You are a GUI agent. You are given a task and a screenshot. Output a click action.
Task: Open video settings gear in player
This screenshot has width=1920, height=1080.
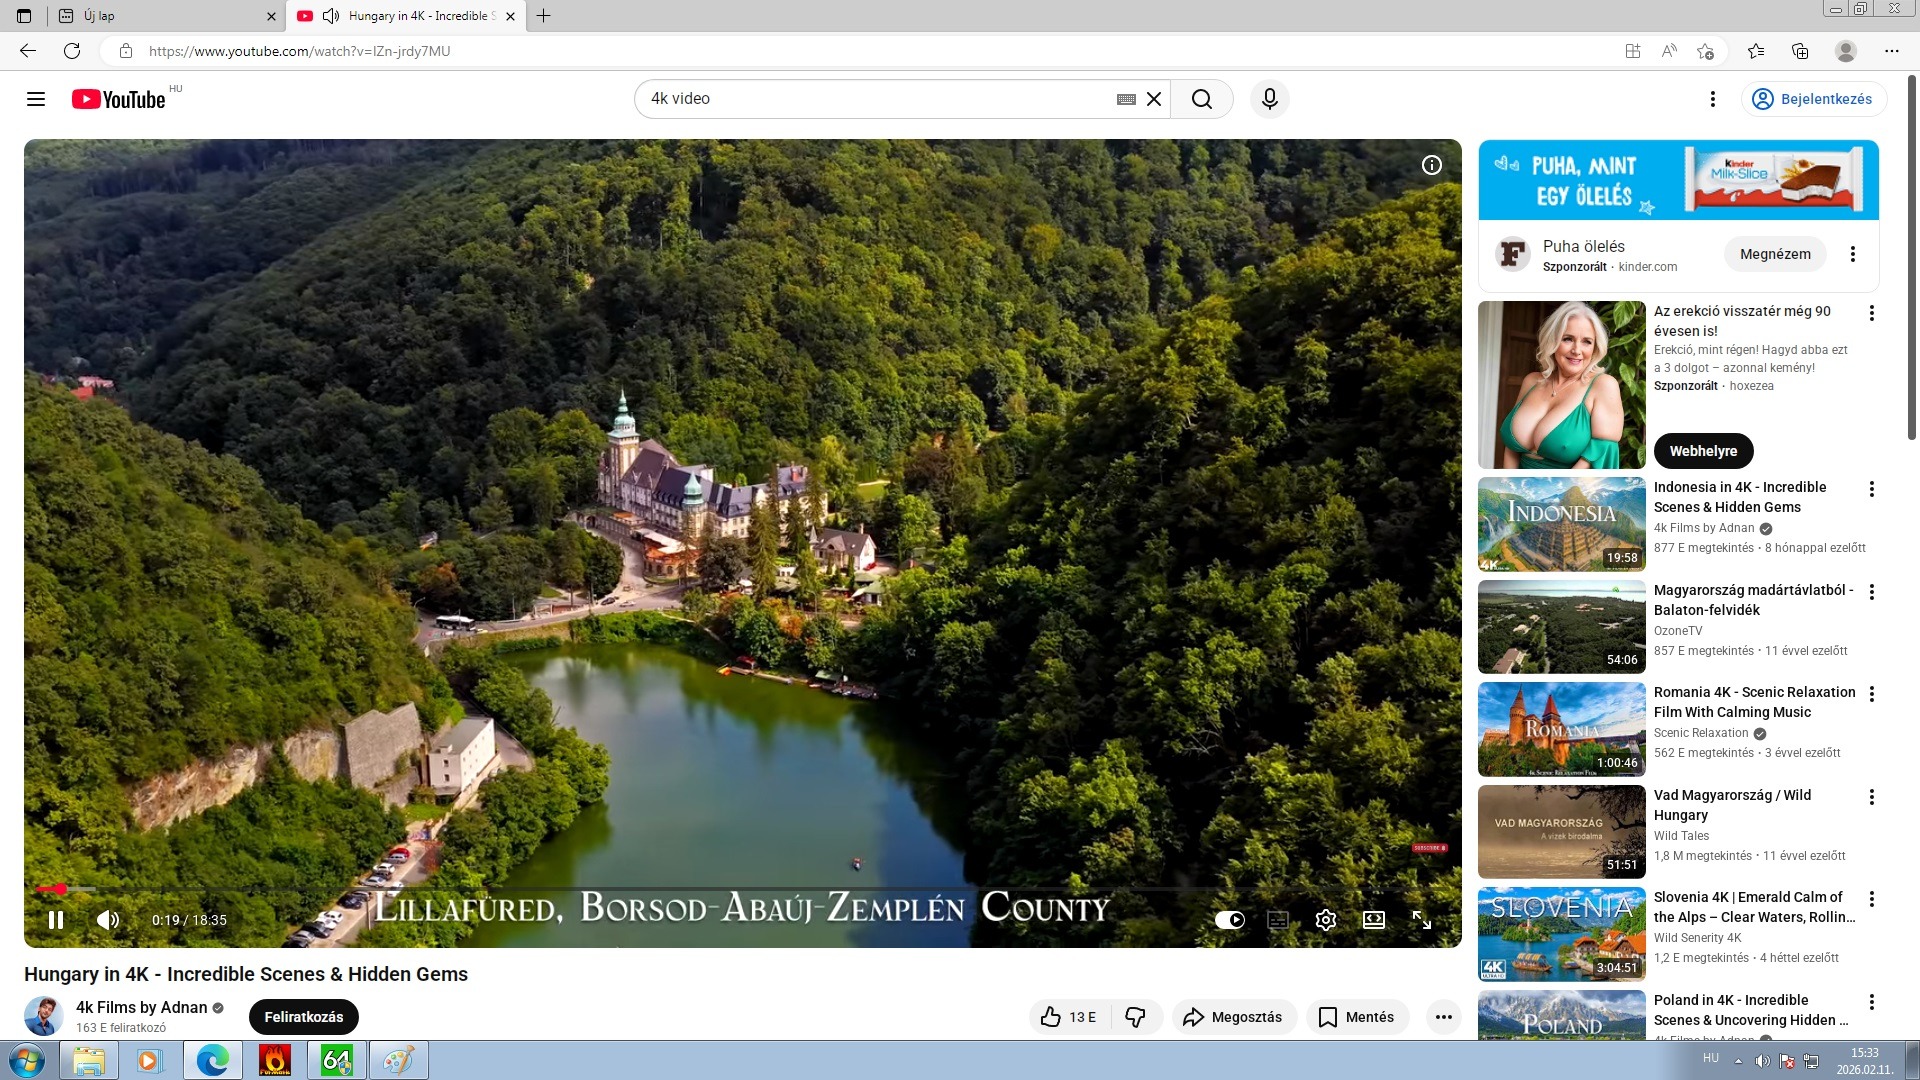[1326, 920]
